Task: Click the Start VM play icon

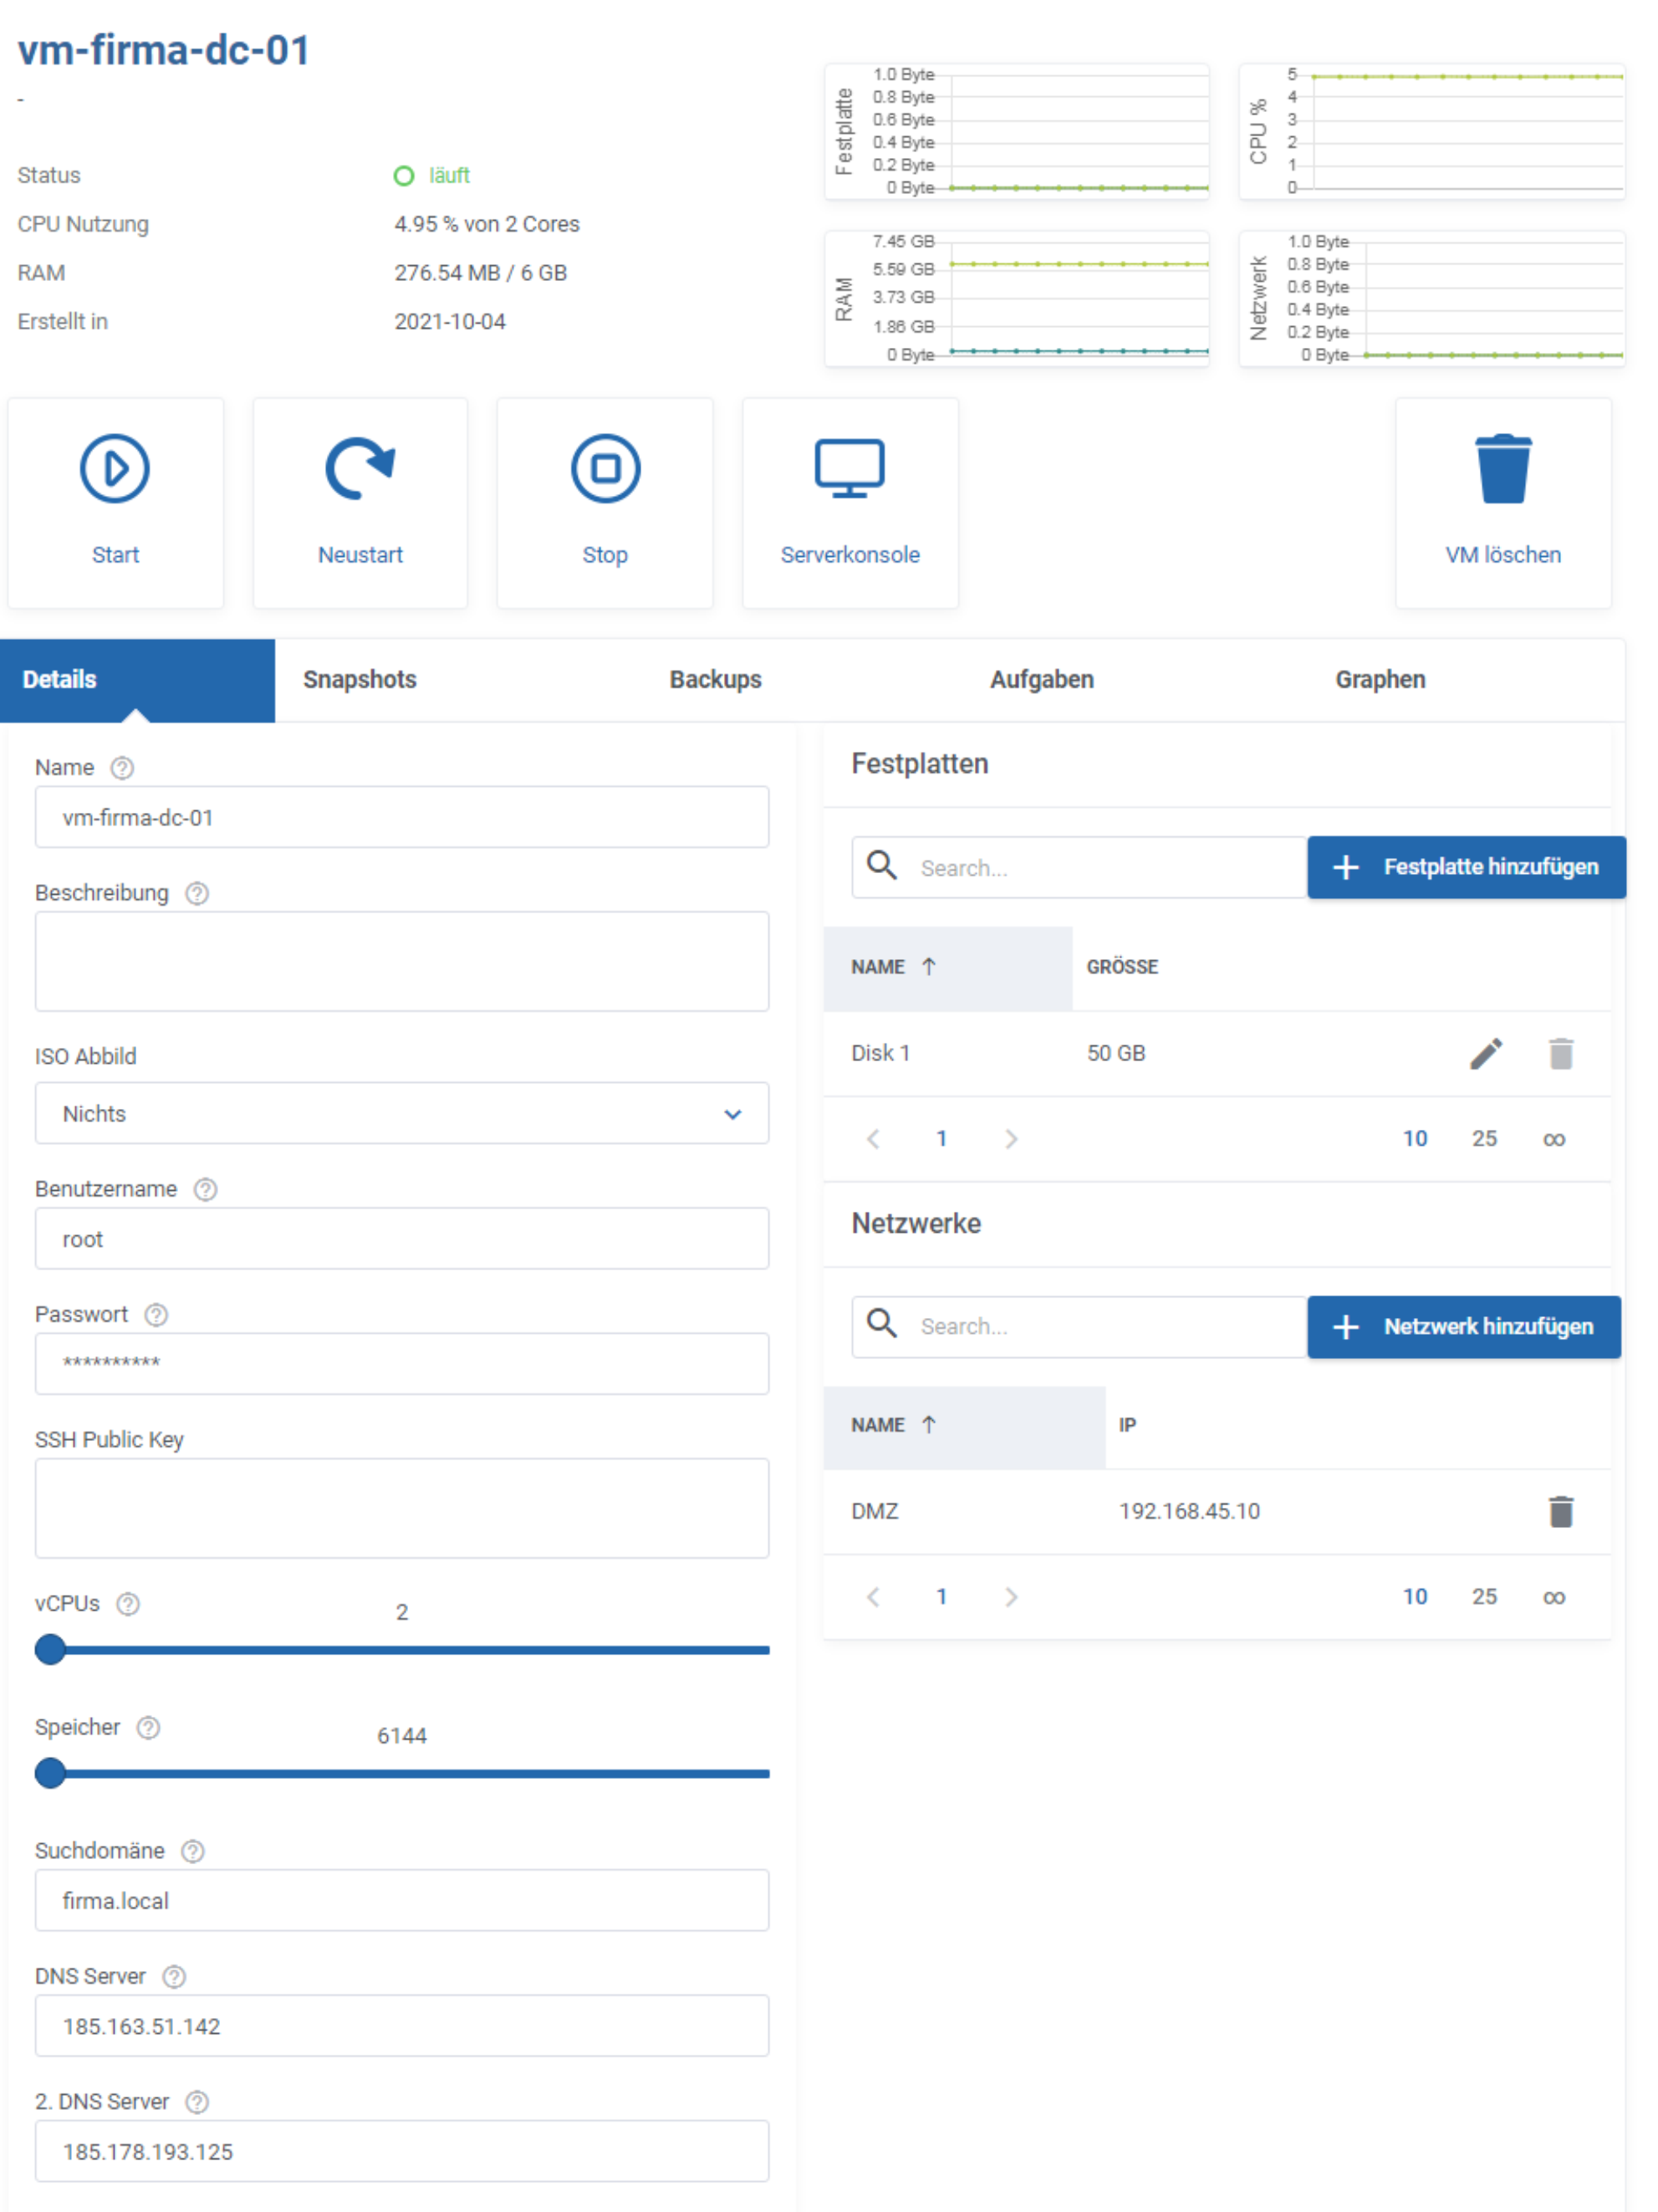Action: coord(115,468)
